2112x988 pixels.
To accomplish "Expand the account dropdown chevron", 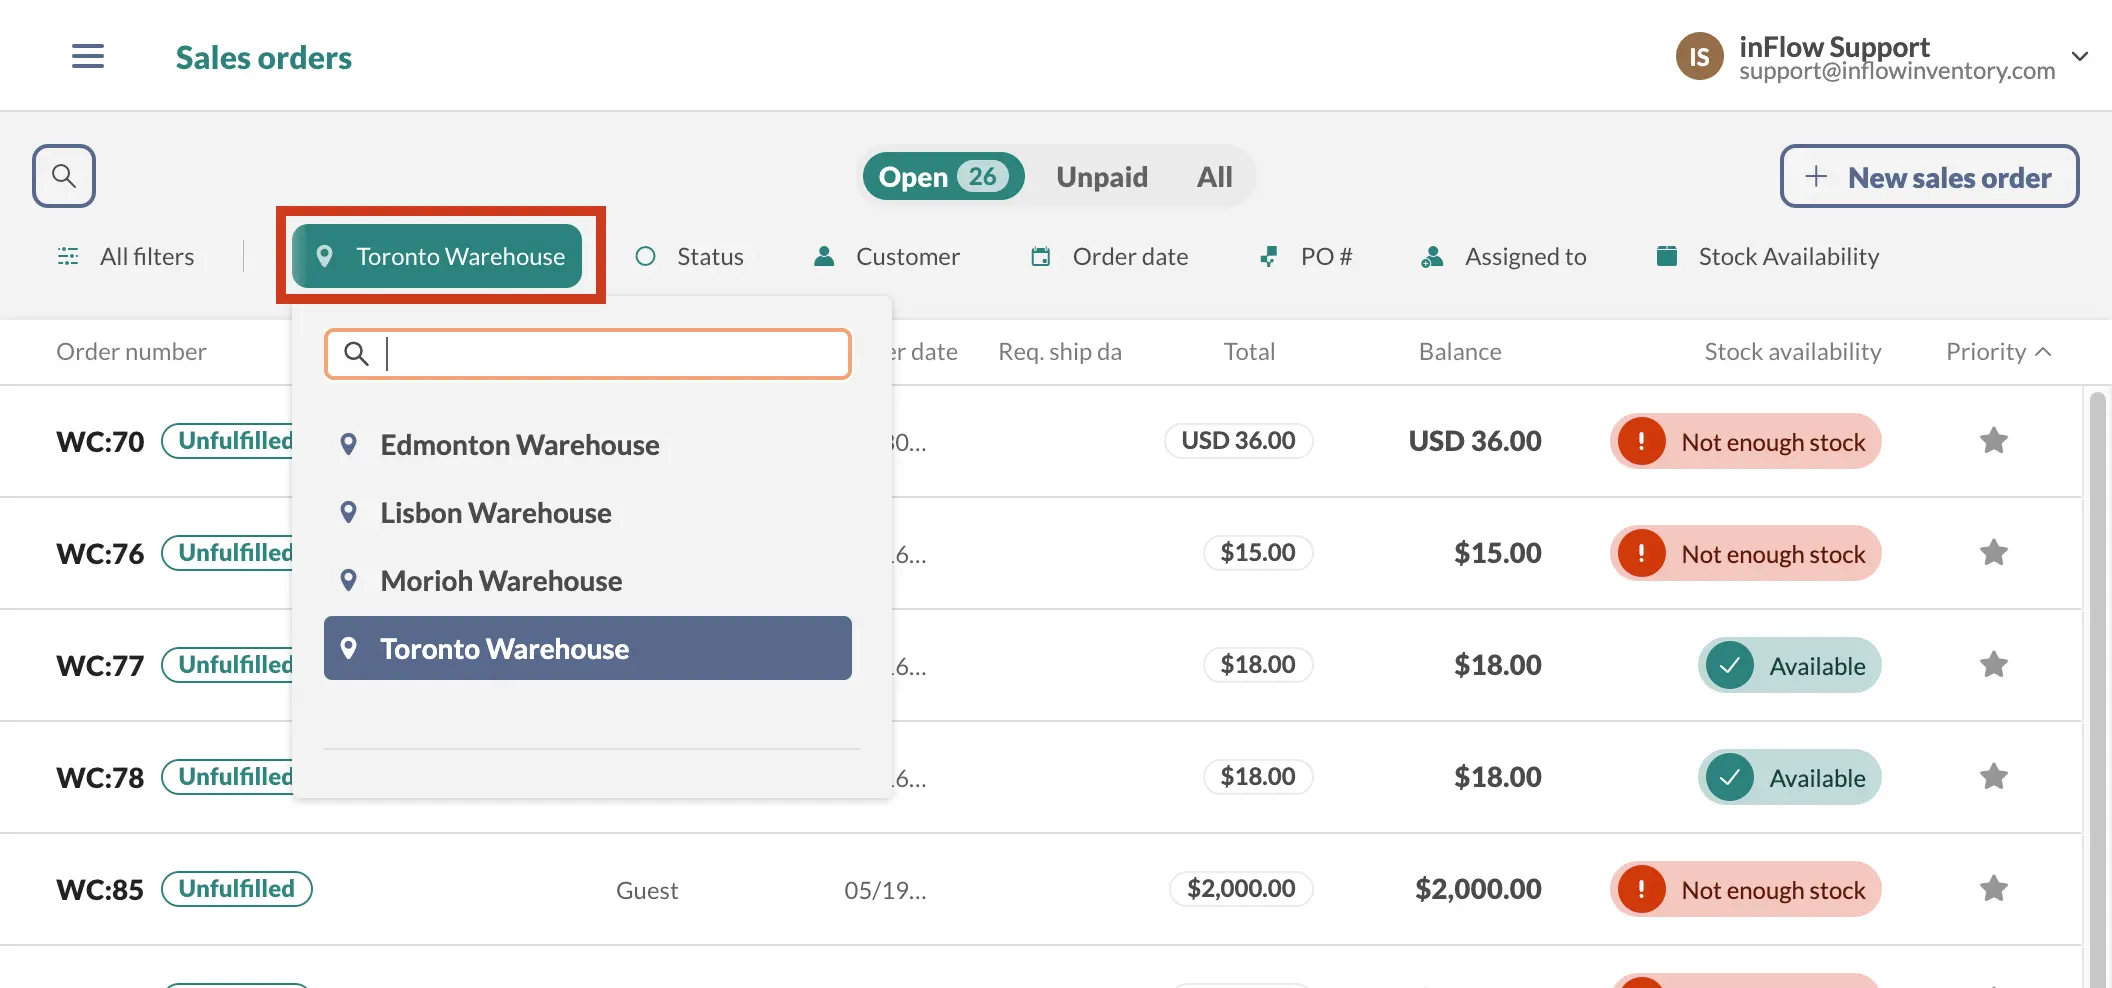I will coord(2080,57).
